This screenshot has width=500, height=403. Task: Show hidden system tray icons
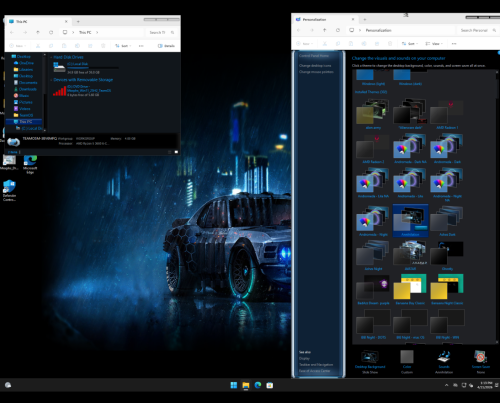click(x=446, y=385)
